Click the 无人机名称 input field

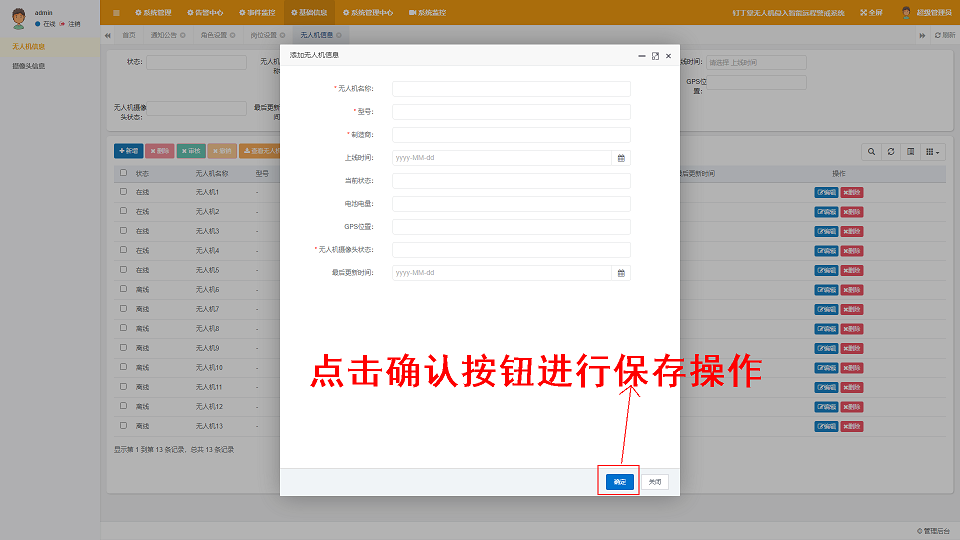(511, 89)
